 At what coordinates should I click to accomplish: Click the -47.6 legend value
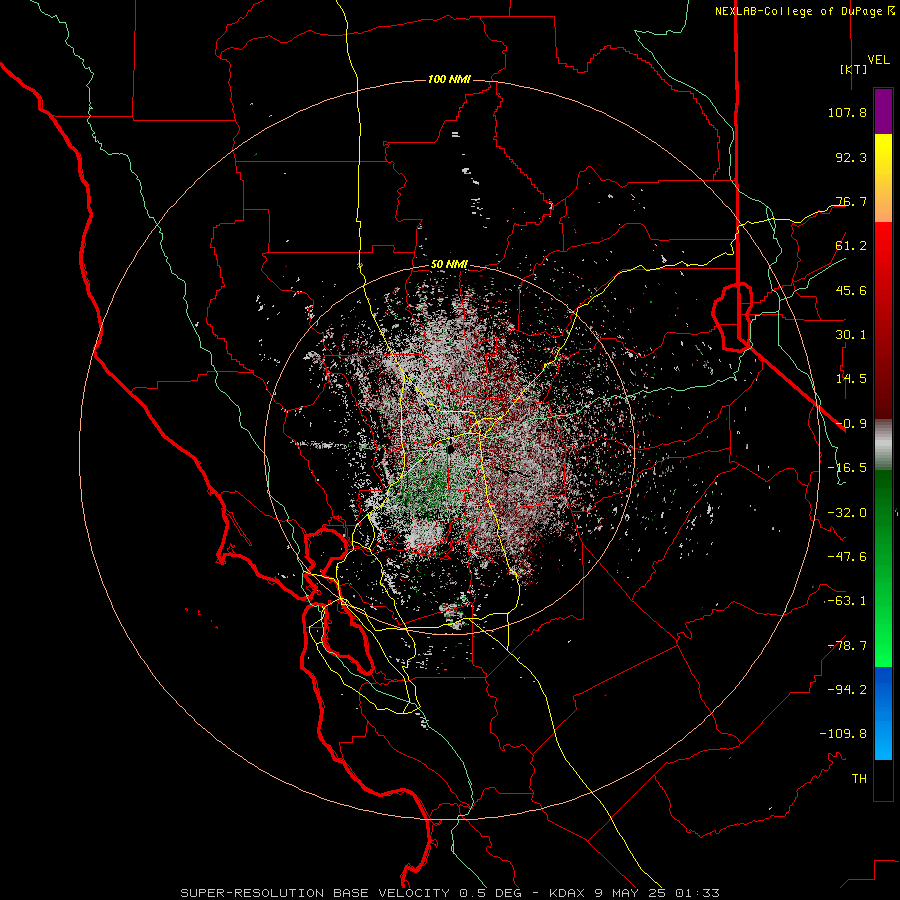(x=847, y=557)
